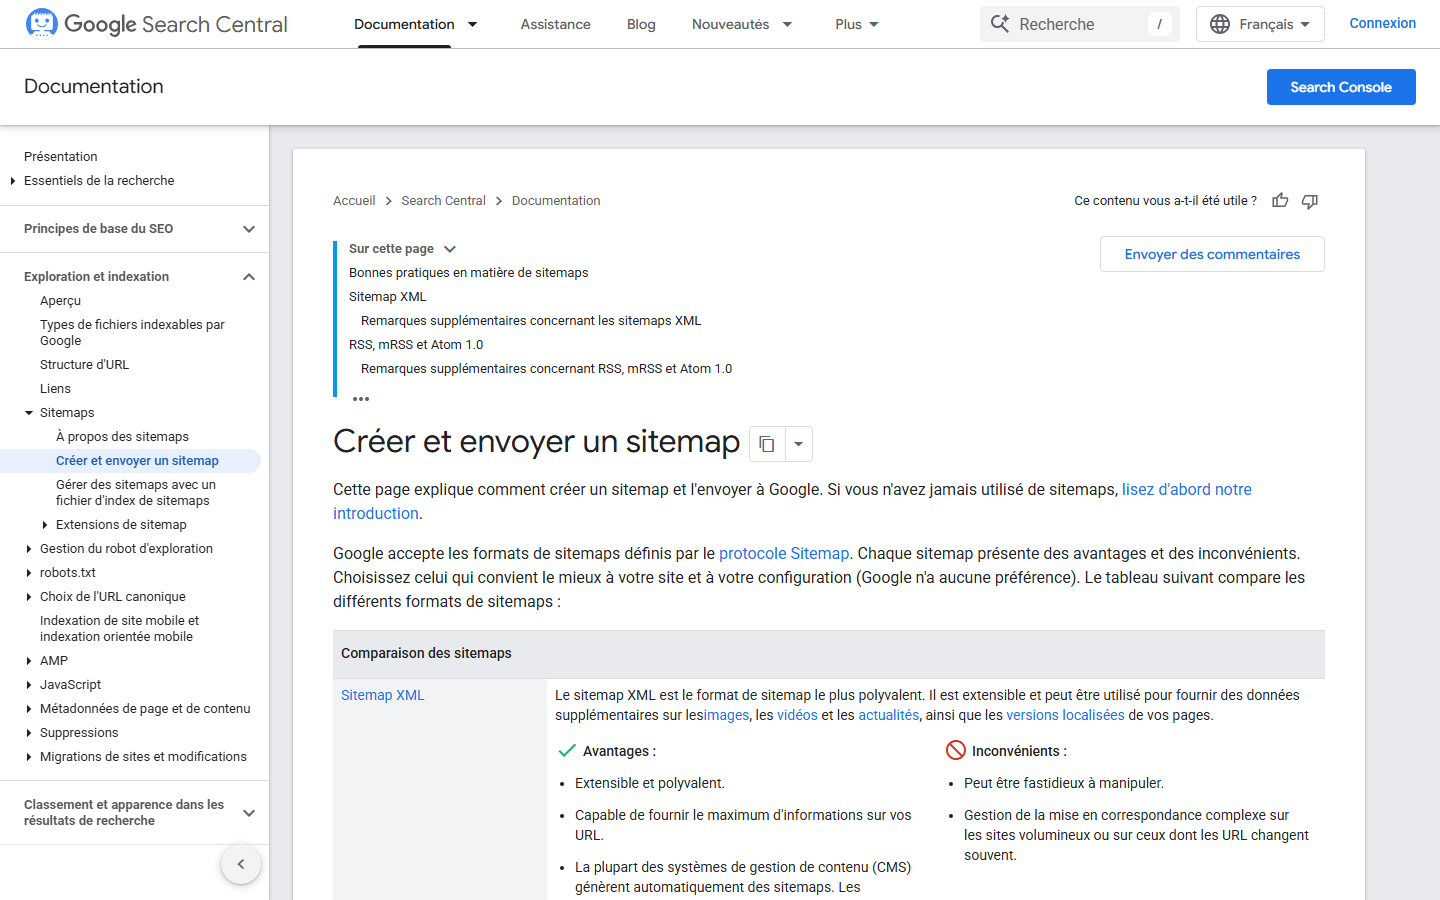The width and height of the screenshot is (1440, 900).
Task: Click the 'images' link in the table
Action: (727, 715)
